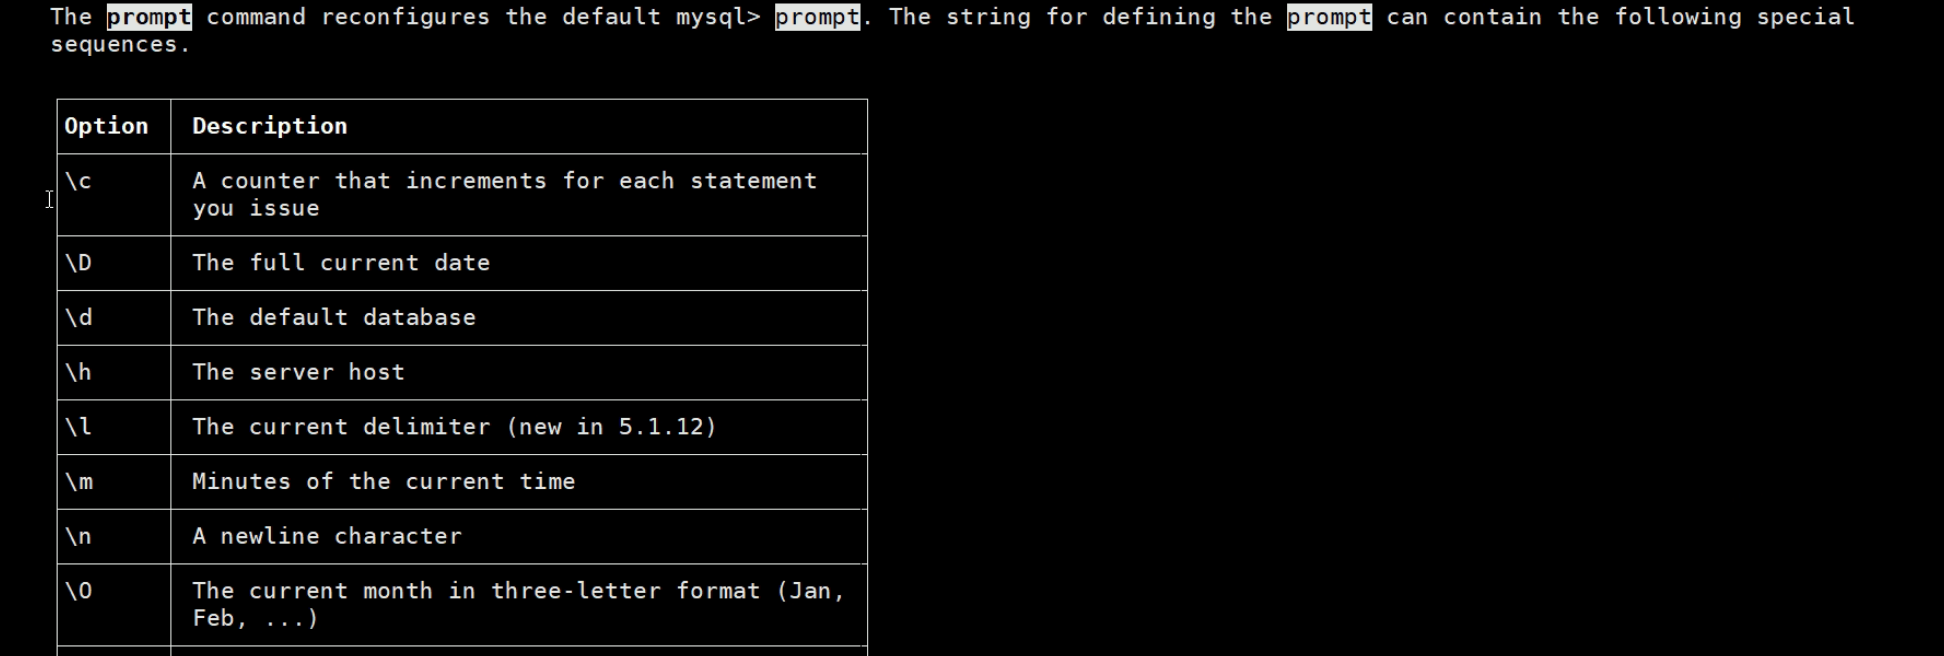Click the \c option cell
This screenshot has height=656, width=1944.
point(78,181)
